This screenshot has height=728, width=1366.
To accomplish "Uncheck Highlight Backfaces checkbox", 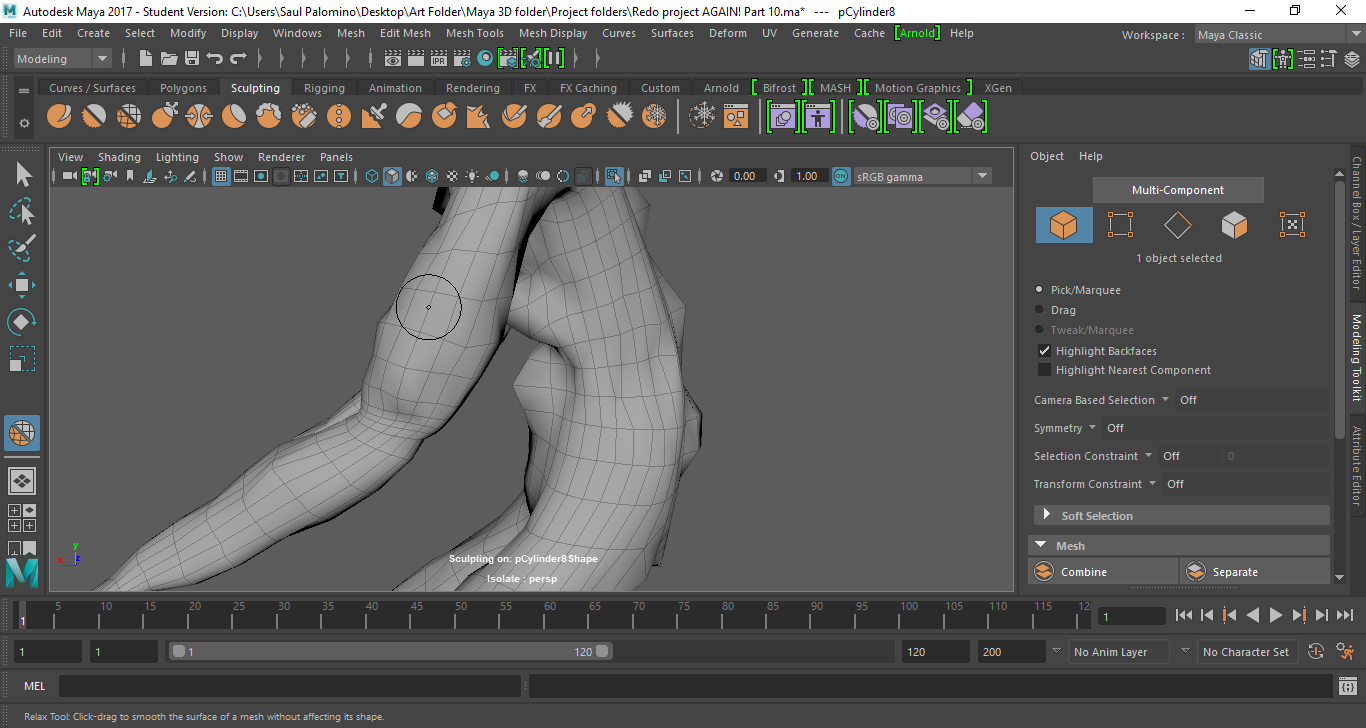I will pyautogui.click(x=1044, y=351).
